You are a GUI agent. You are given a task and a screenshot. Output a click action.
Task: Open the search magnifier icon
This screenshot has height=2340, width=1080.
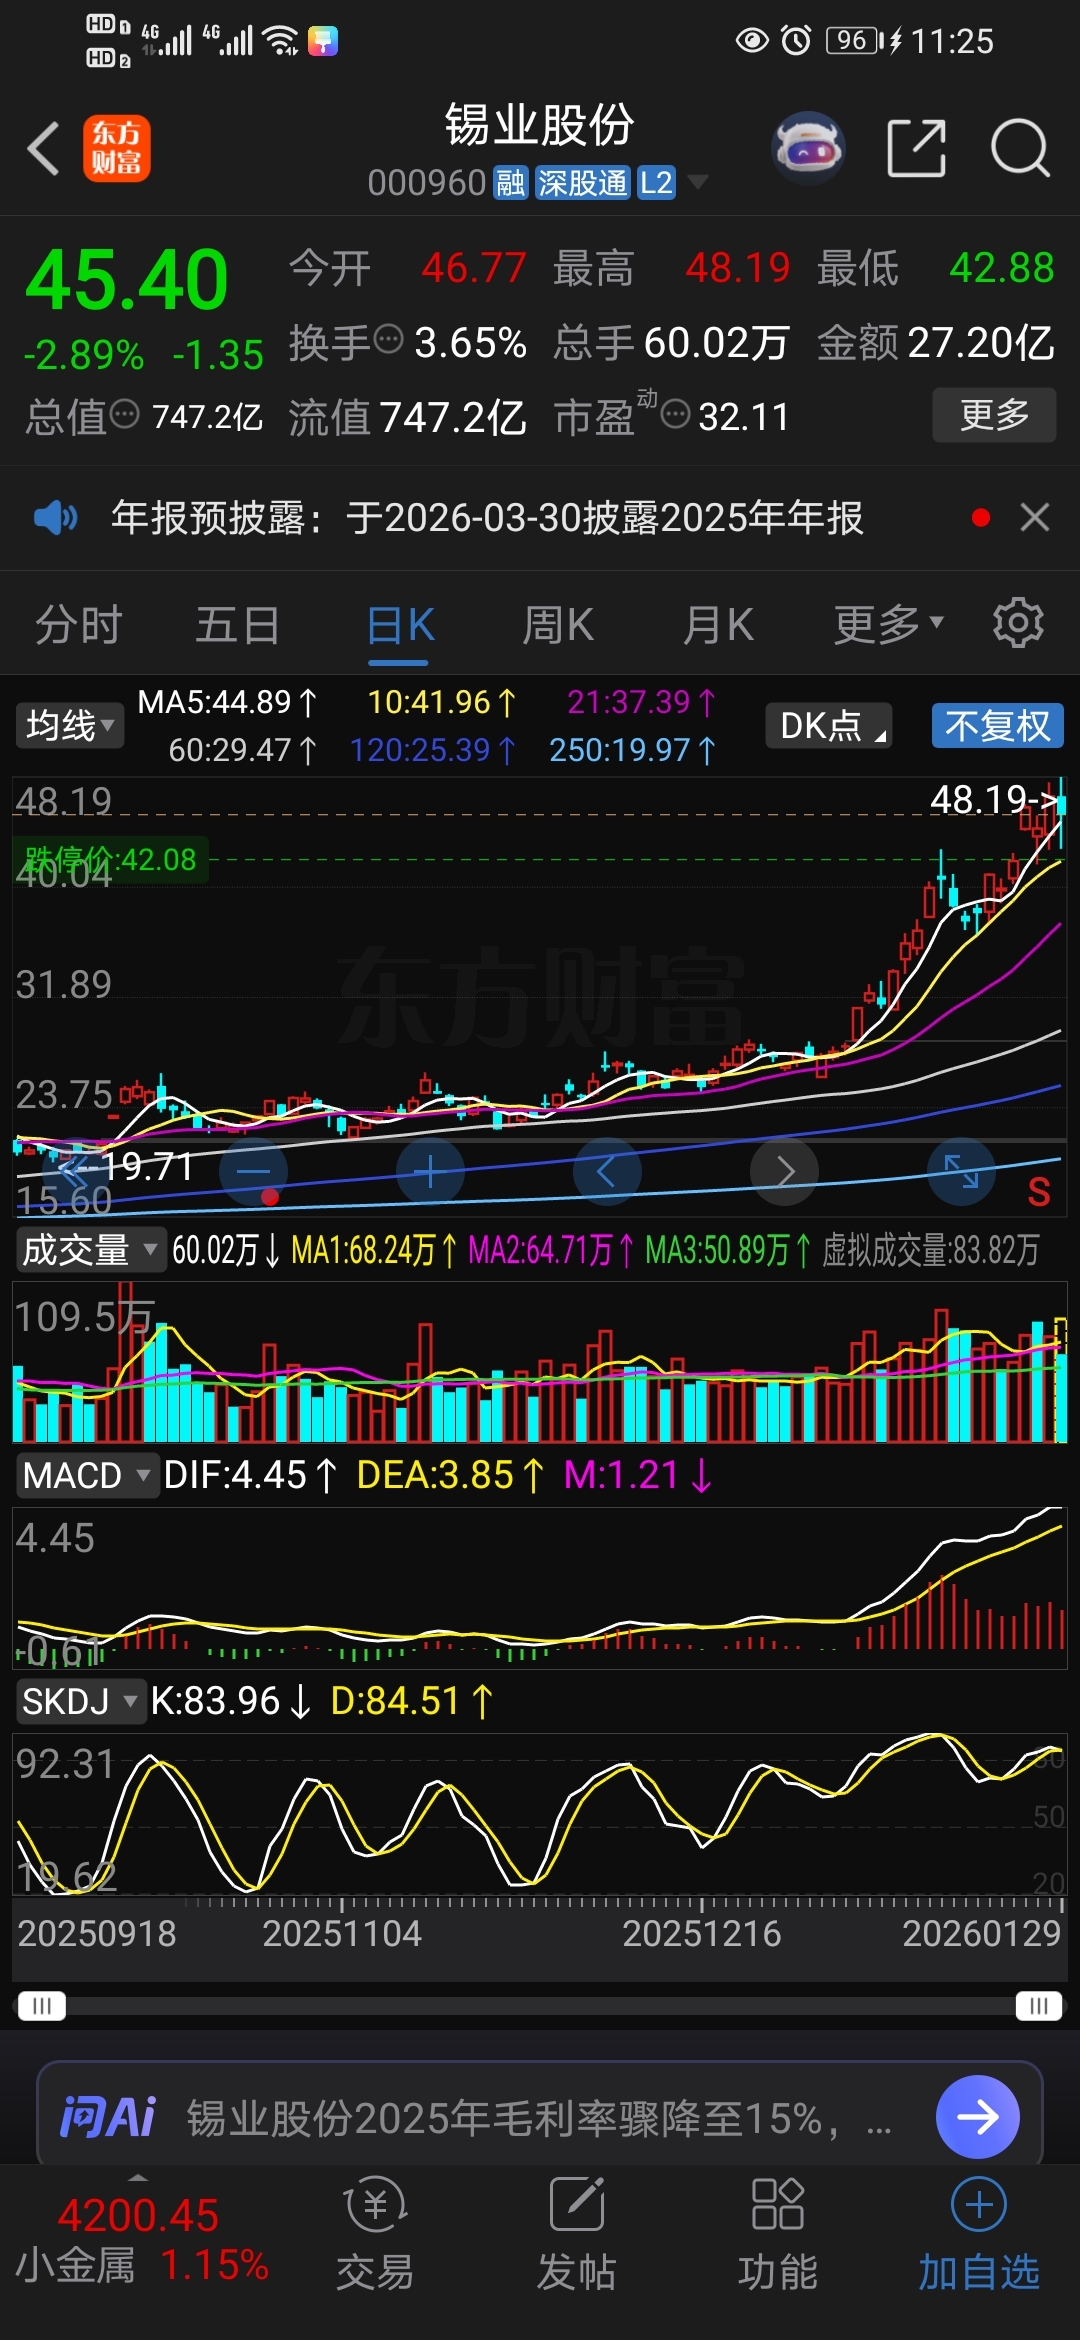click(1020, 149)
